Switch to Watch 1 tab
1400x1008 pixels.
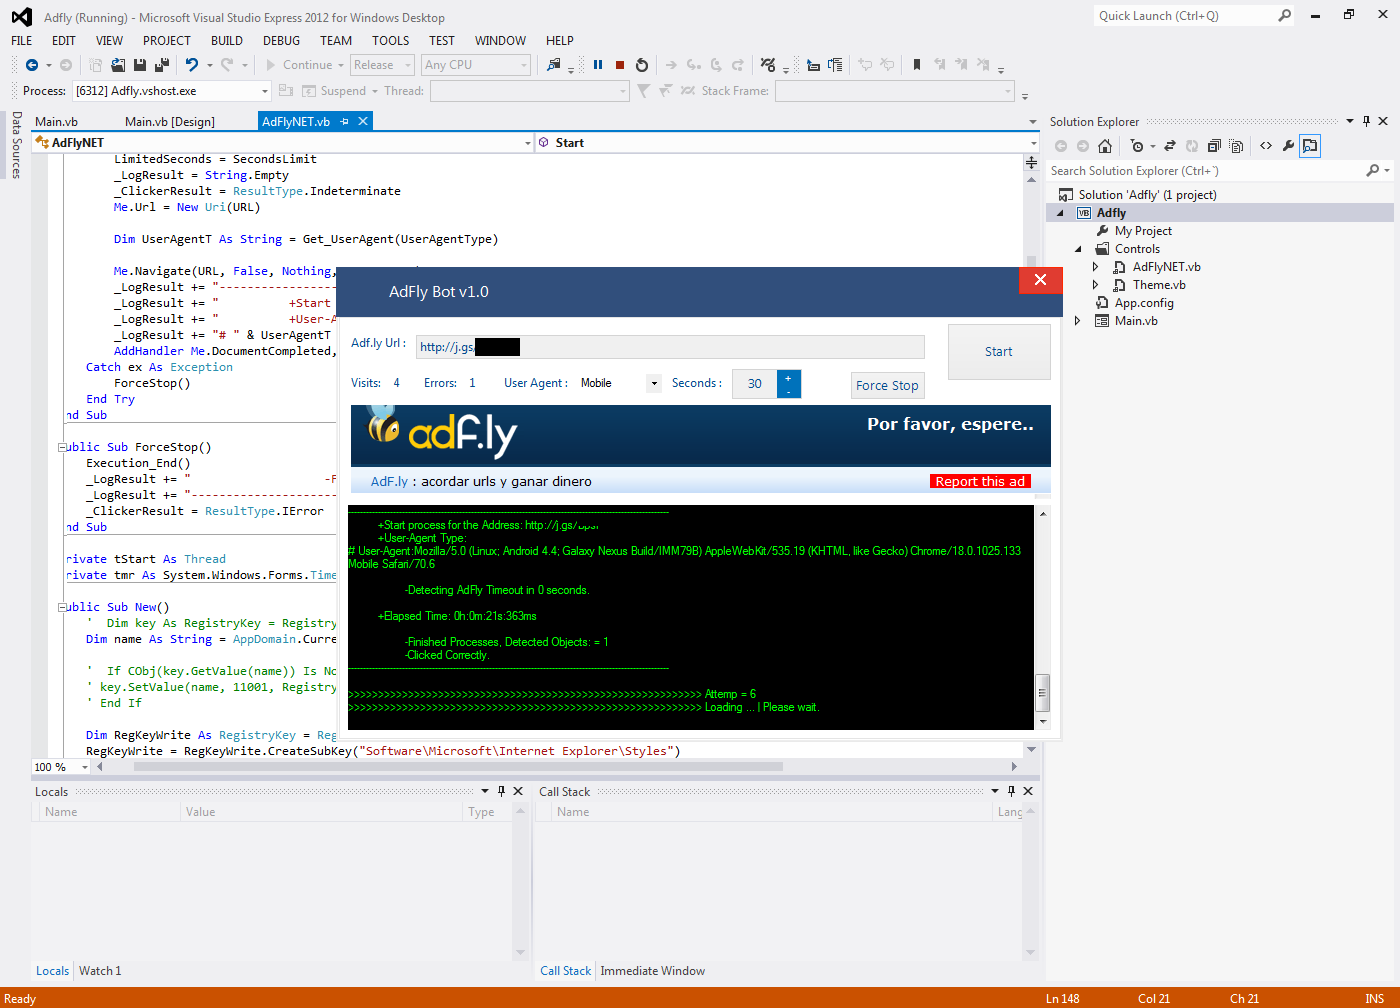pos(100,971)
